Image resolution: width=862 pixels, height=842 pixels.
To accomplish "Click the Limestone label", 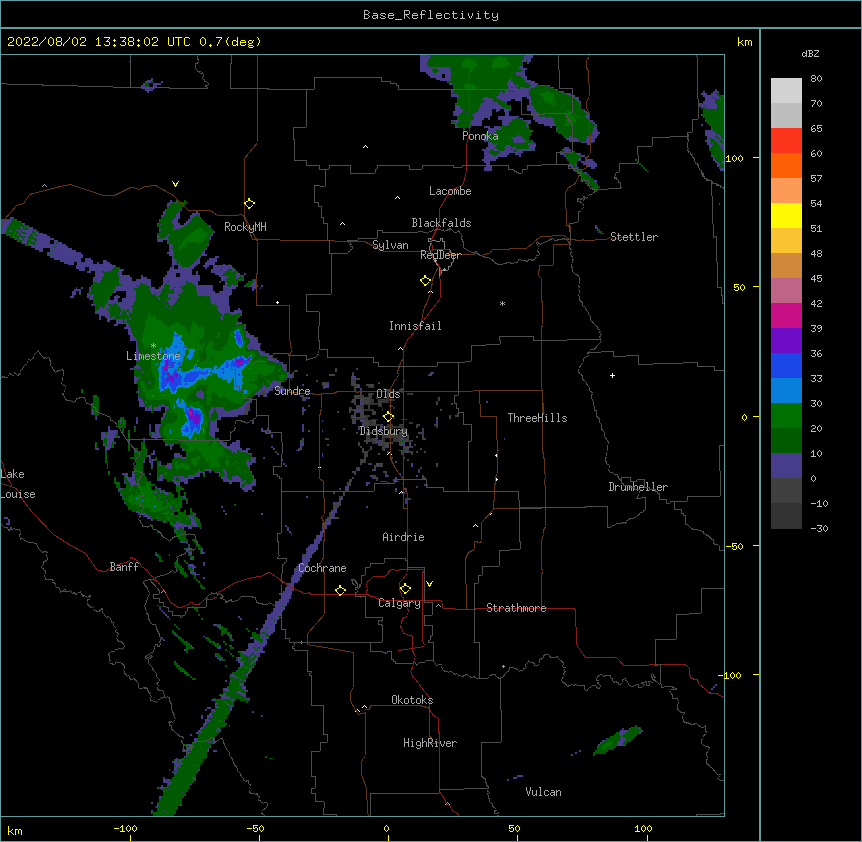I will tap(153, 356).
